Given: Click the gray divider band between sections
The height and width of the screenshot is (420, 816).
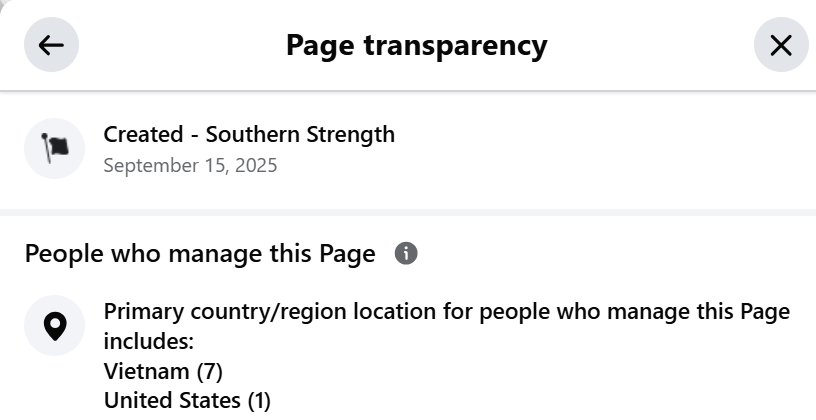Looking at the screenshot, I should point(408,212).
